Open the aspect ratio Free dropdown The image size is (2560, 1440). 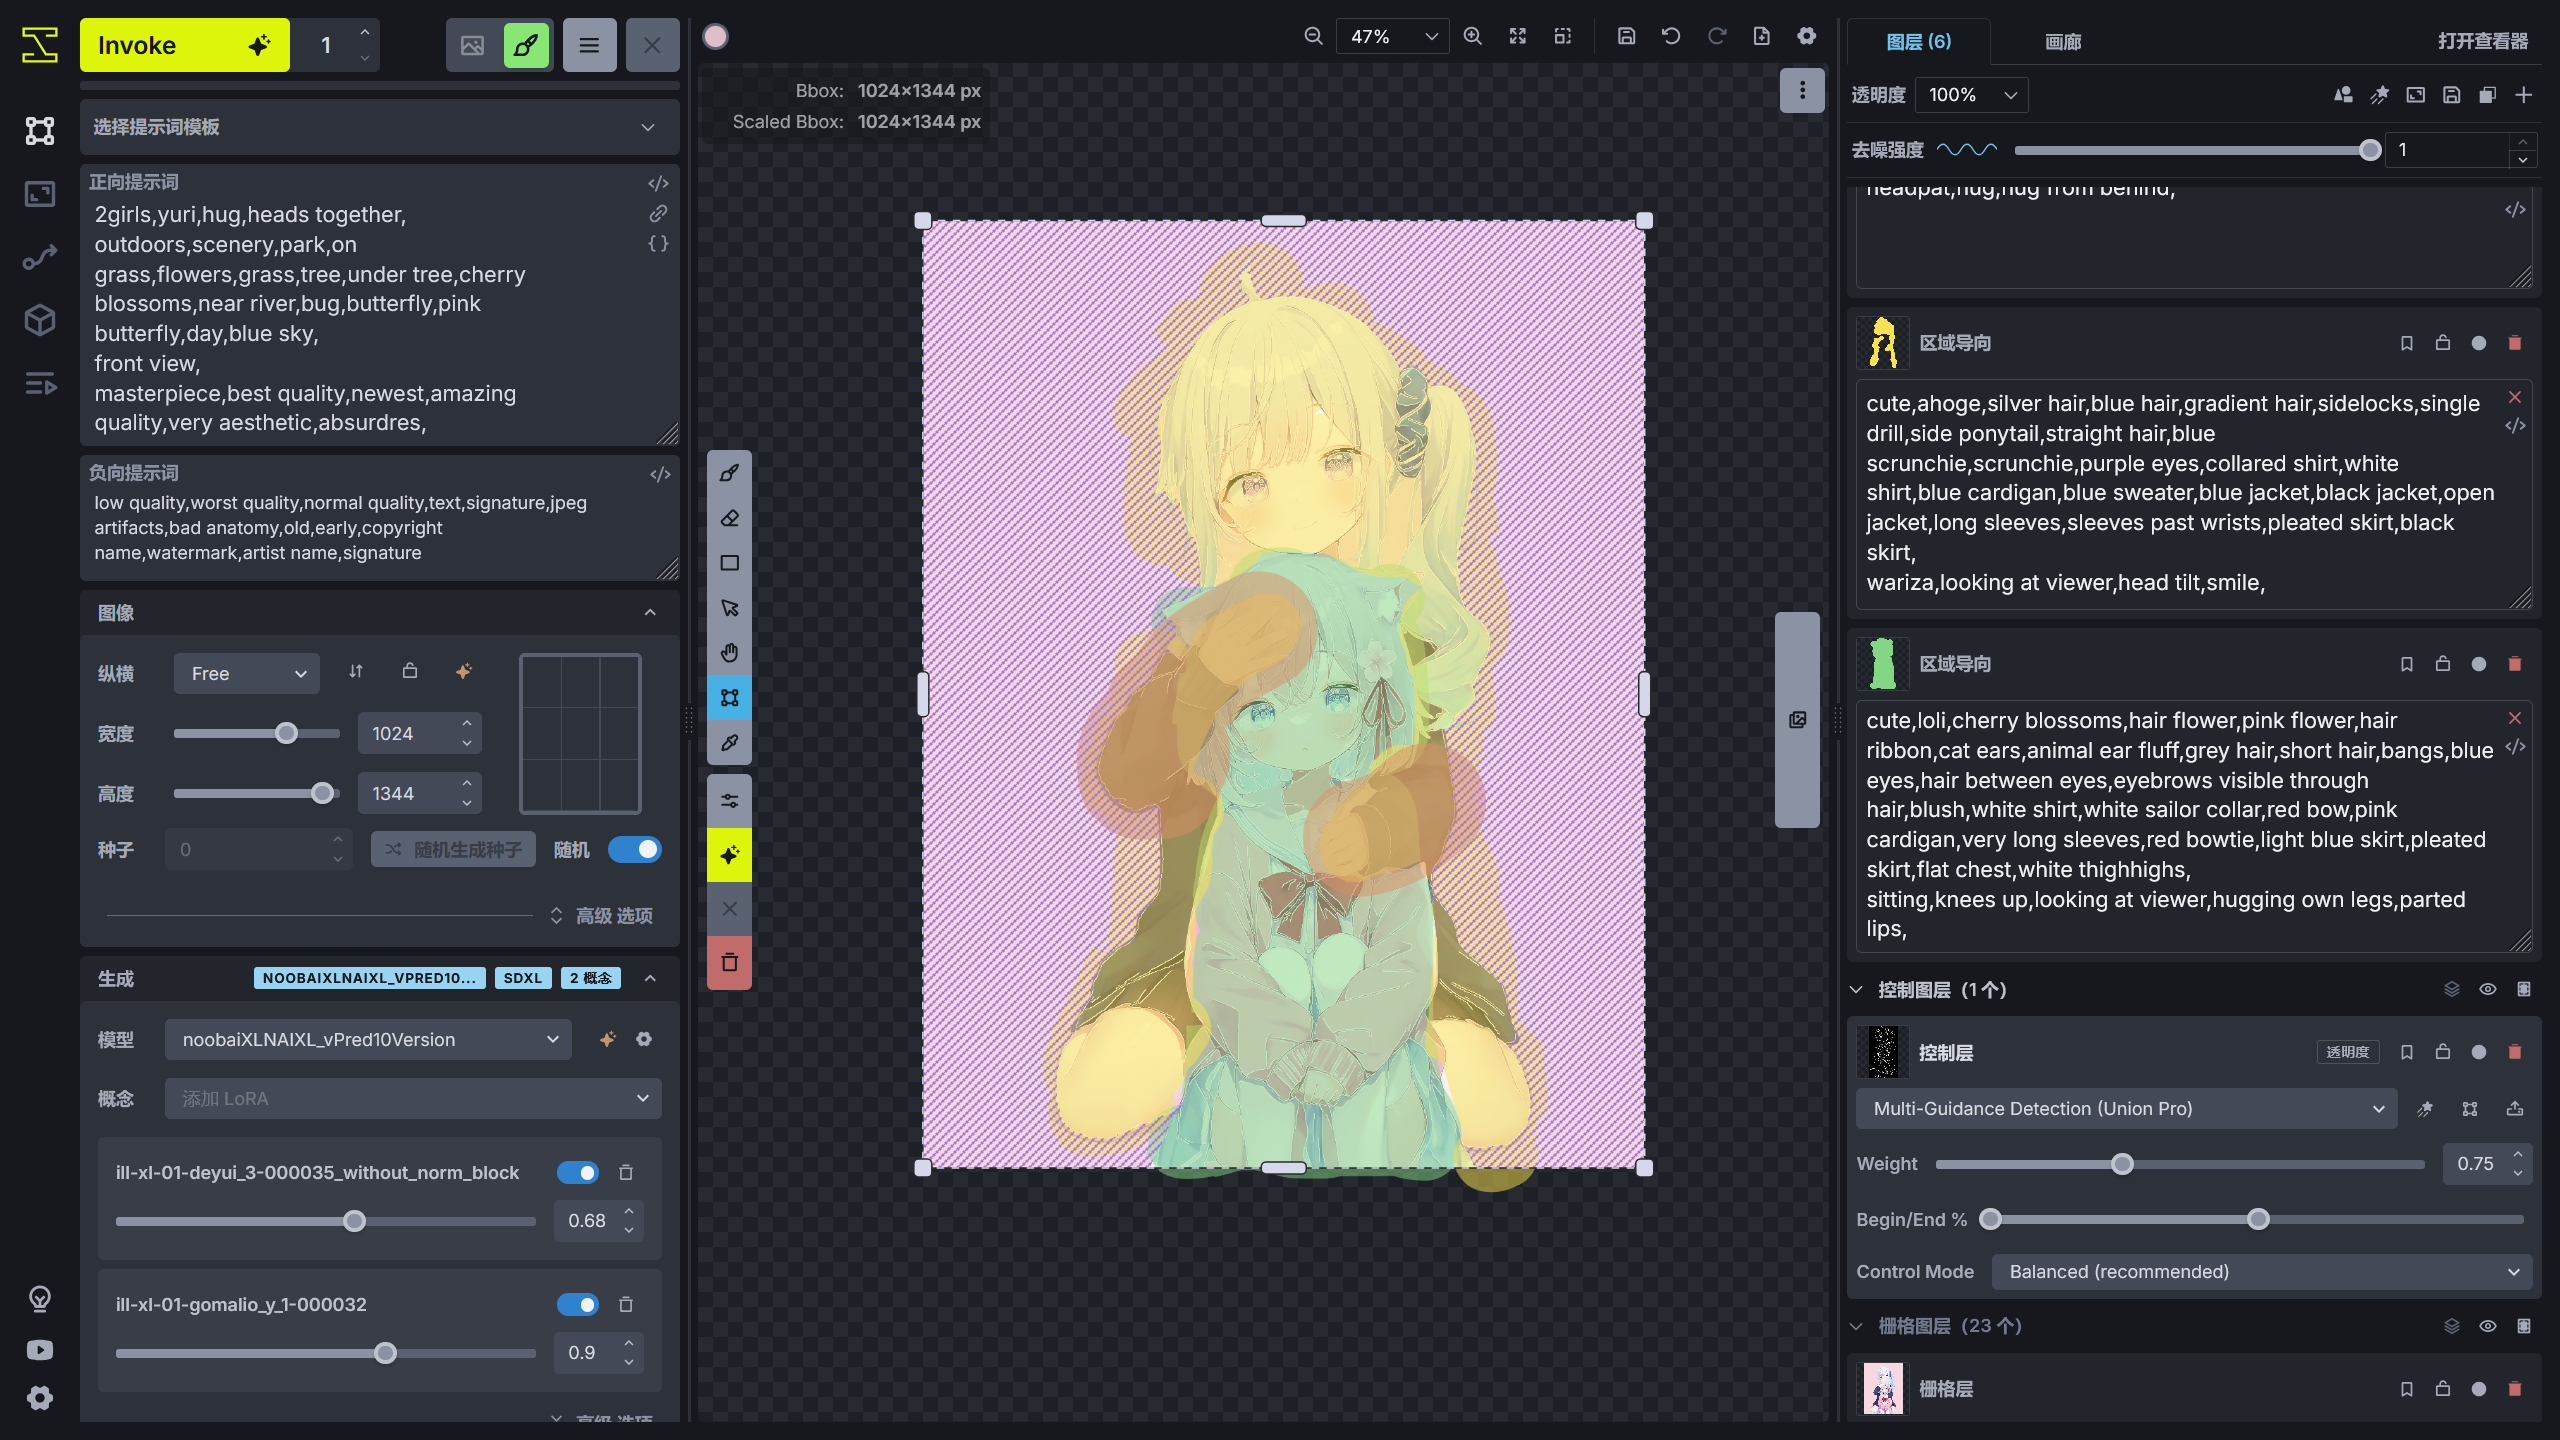tap(246, 673)
